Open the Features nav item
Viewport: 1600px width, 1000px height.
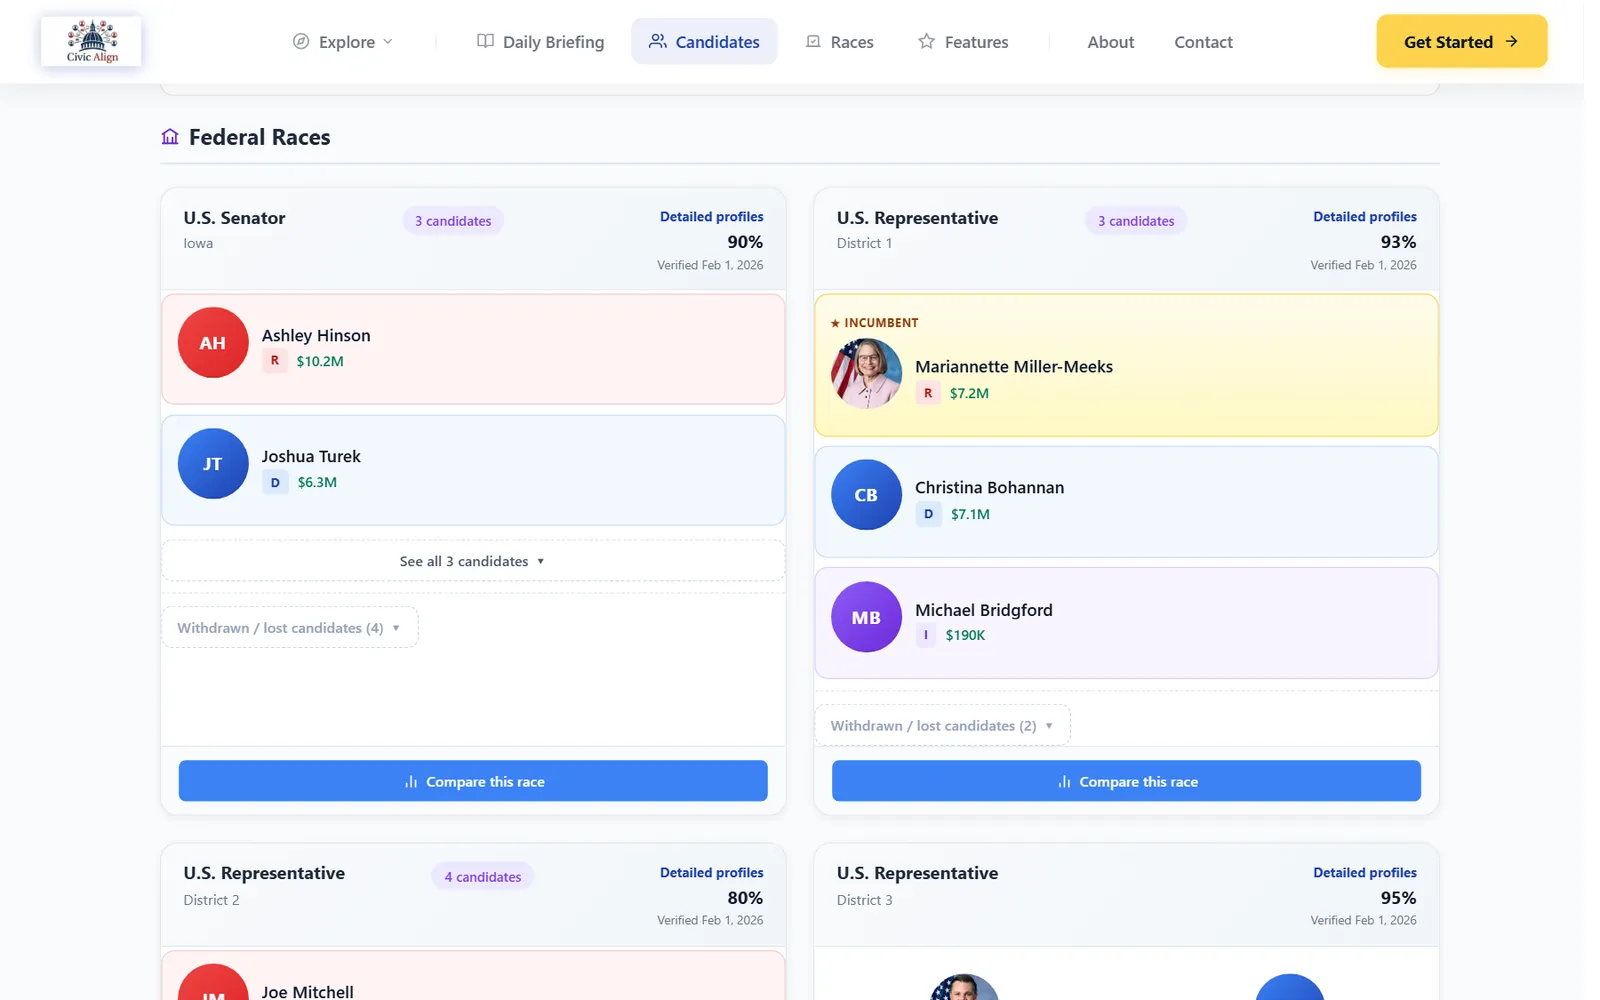(x=964, y=41)
